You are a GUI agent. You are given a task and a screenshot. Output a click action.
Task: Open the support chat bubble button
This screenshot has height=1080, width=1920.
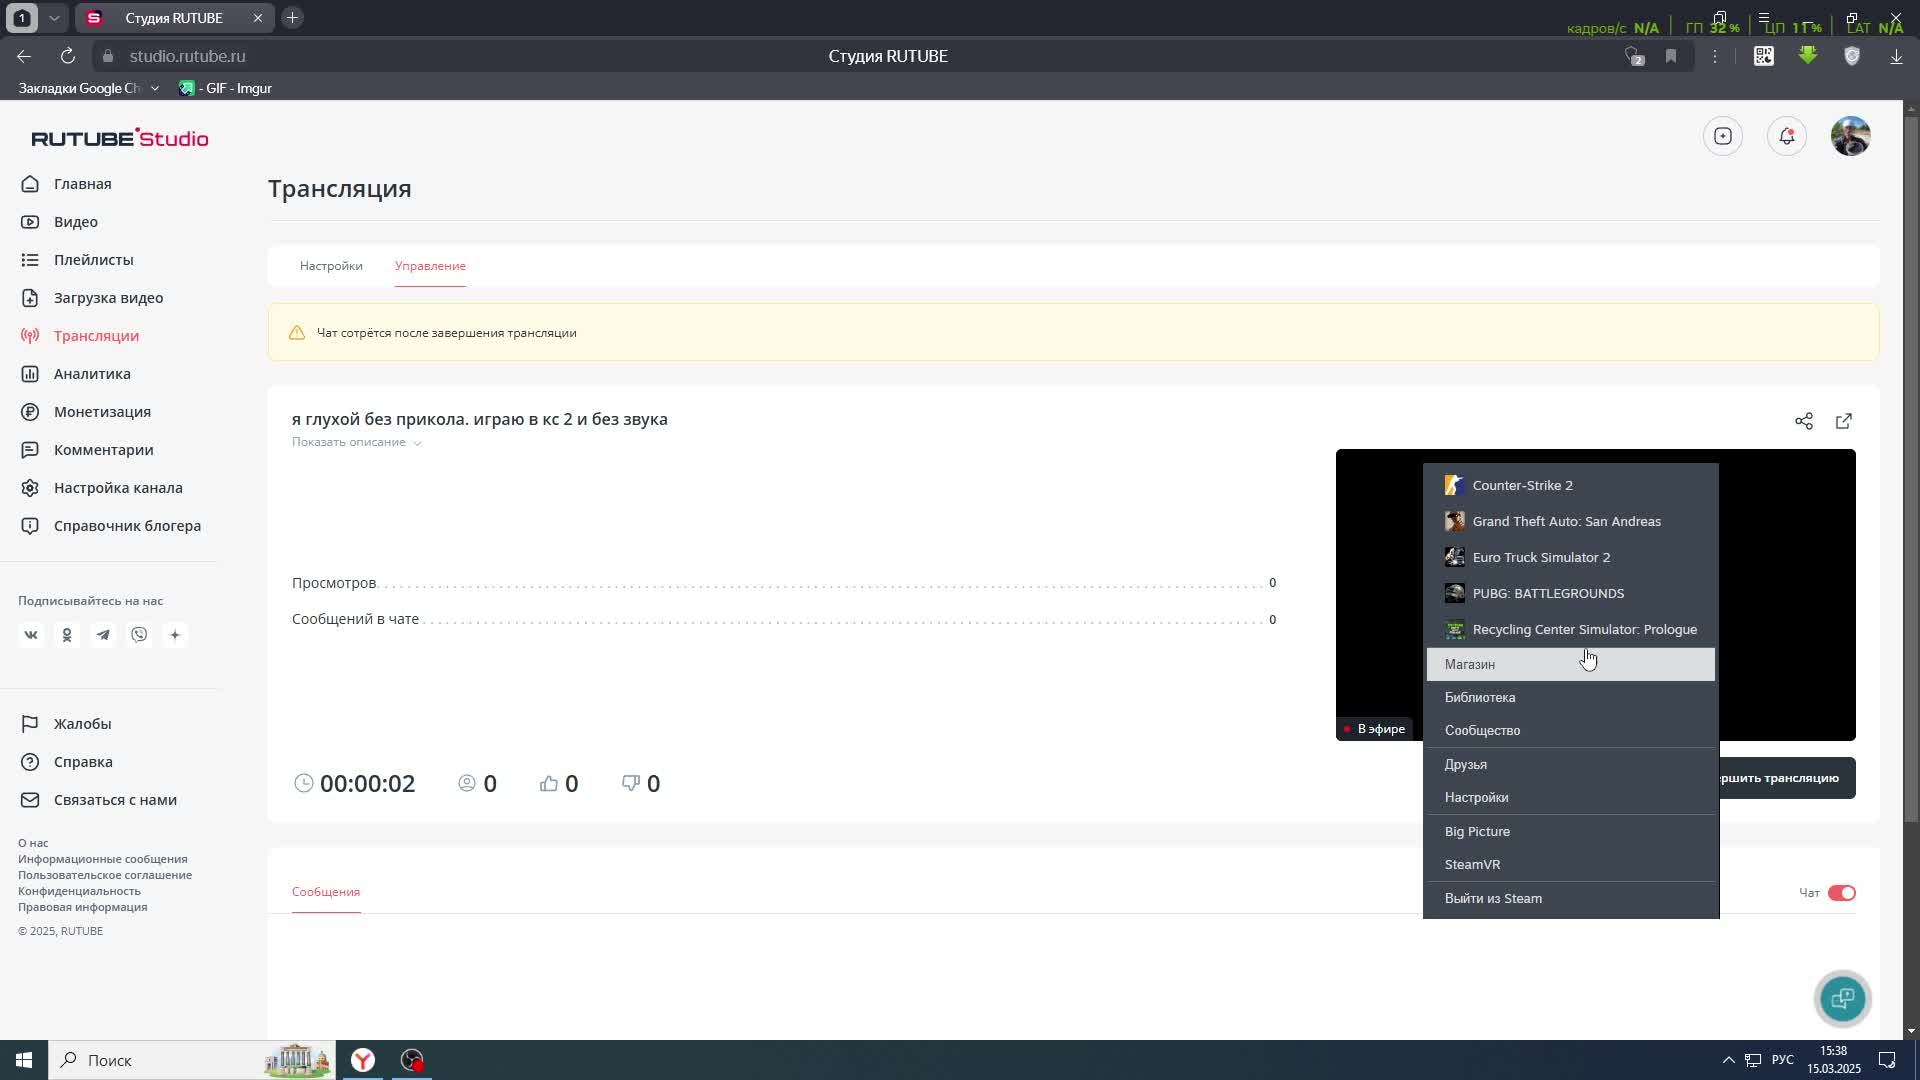coord(1843,998)
